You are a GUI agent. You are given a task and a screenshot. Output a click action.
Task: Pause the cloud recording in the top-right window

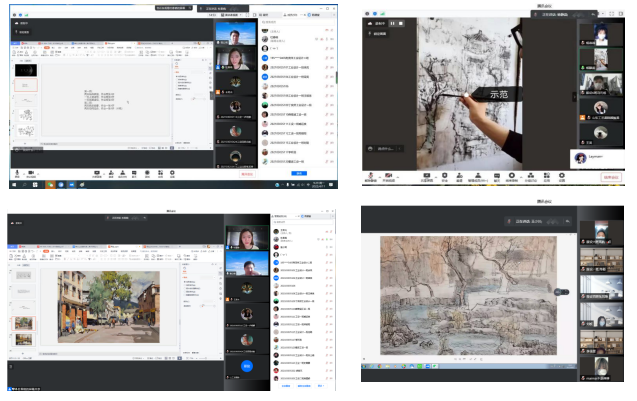point(392,24)
